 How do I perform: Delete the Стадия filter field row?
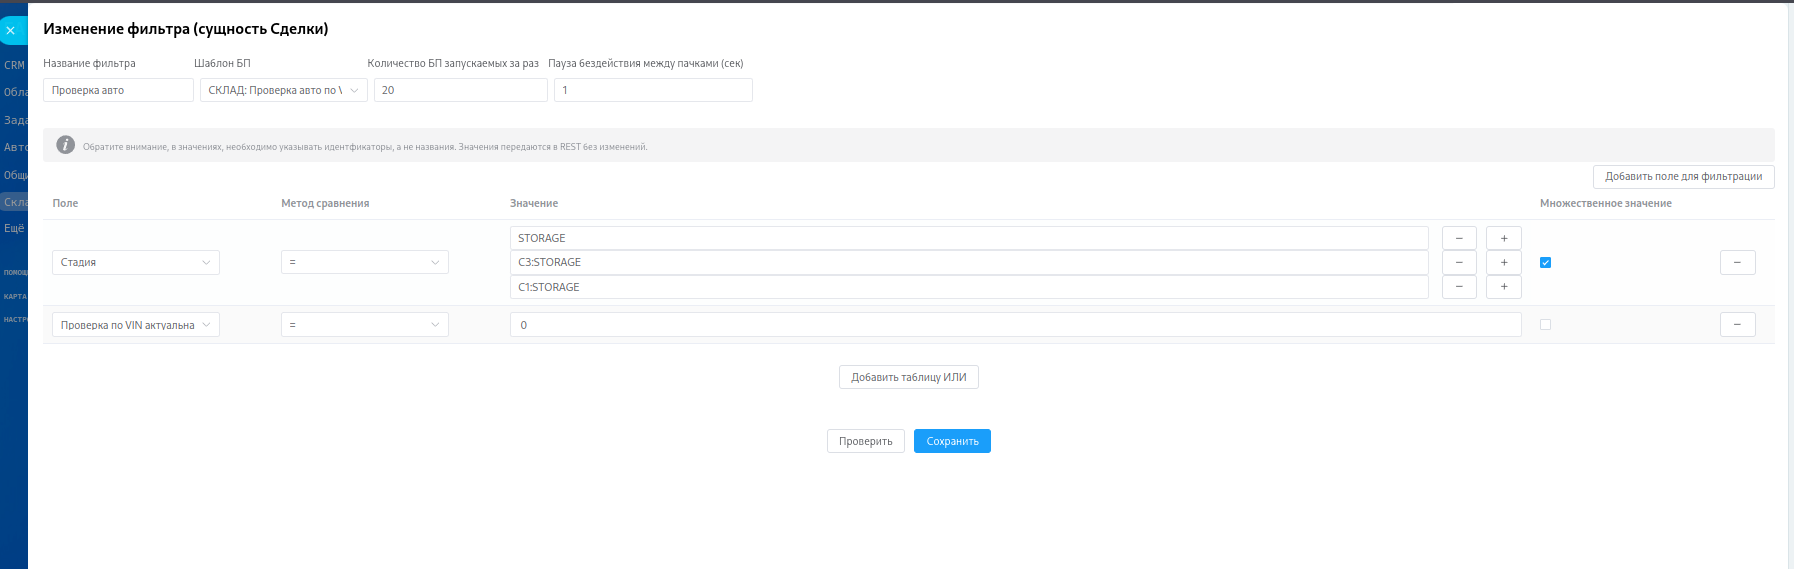tap(1738, 262)
